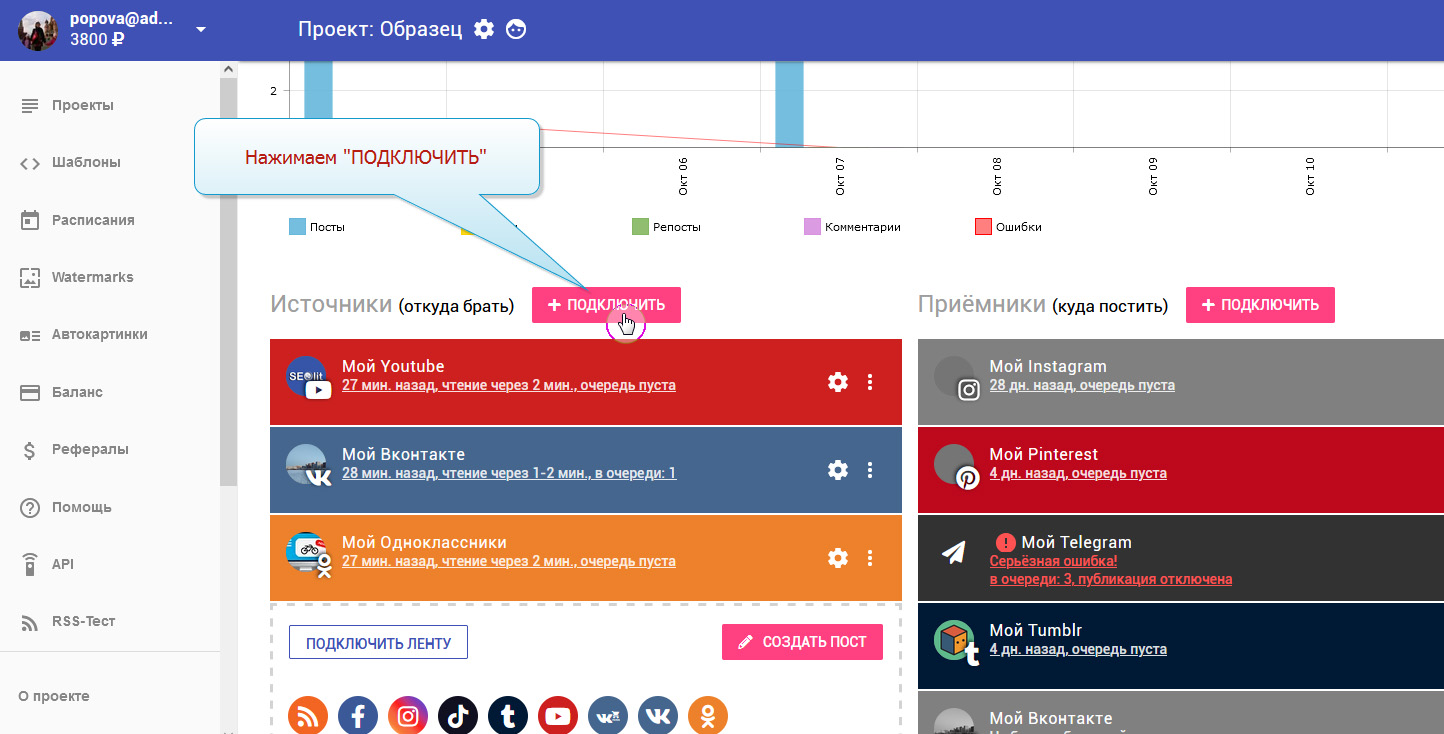Click the RSS feed source icon

(308, 716)
